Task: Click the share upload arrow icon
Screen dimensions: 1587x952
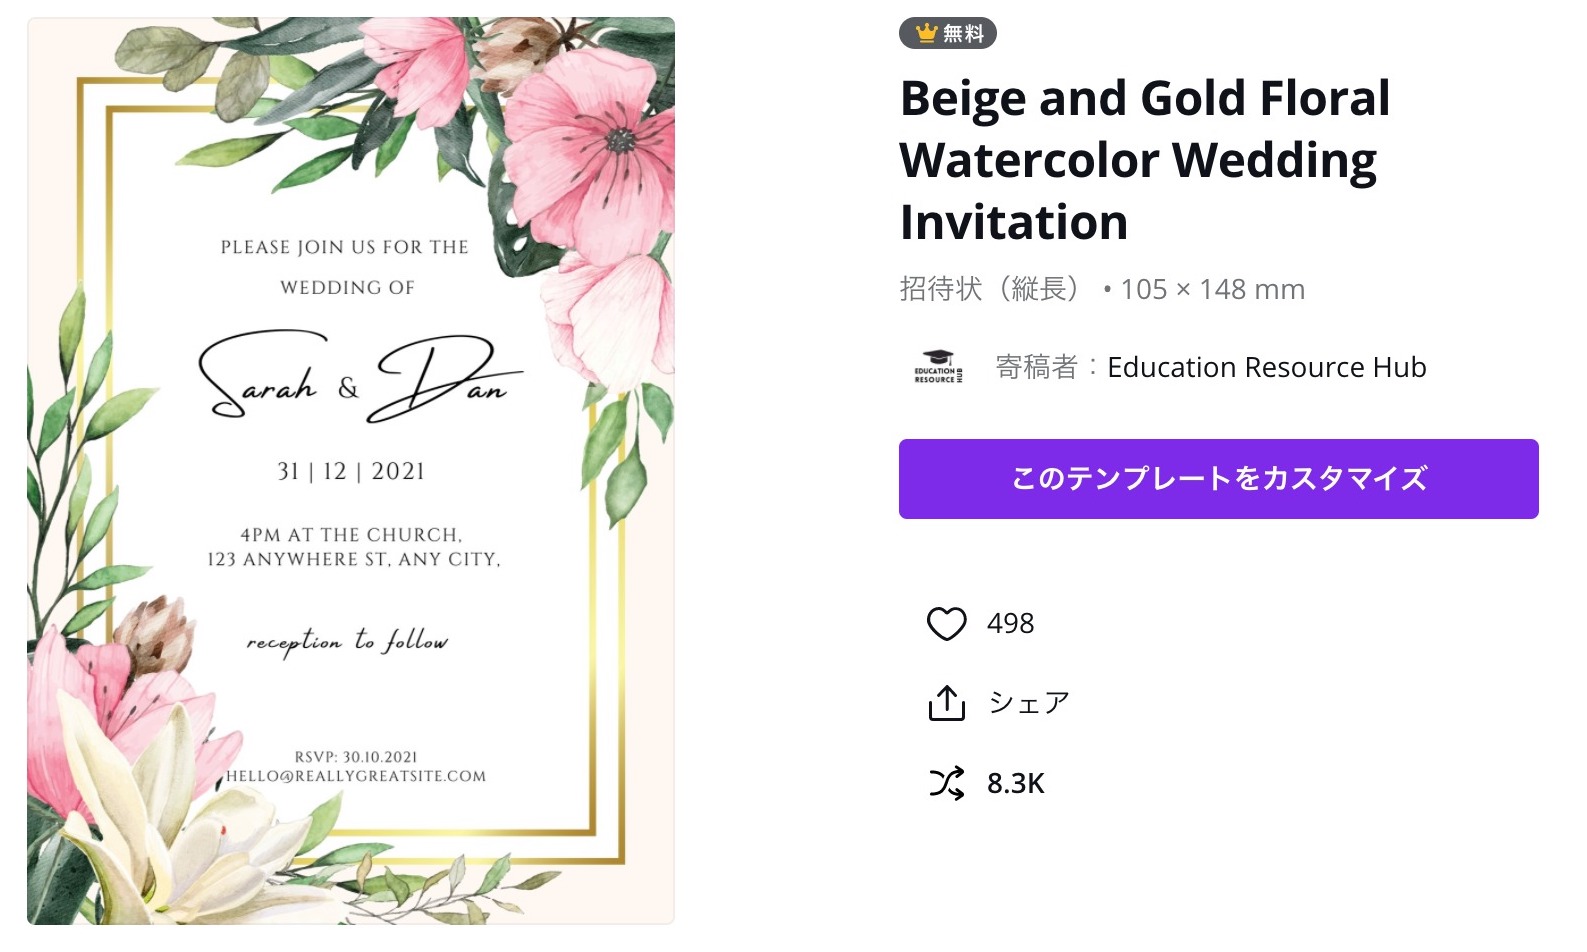Action: pyautogui.click(x=946, y=703)
